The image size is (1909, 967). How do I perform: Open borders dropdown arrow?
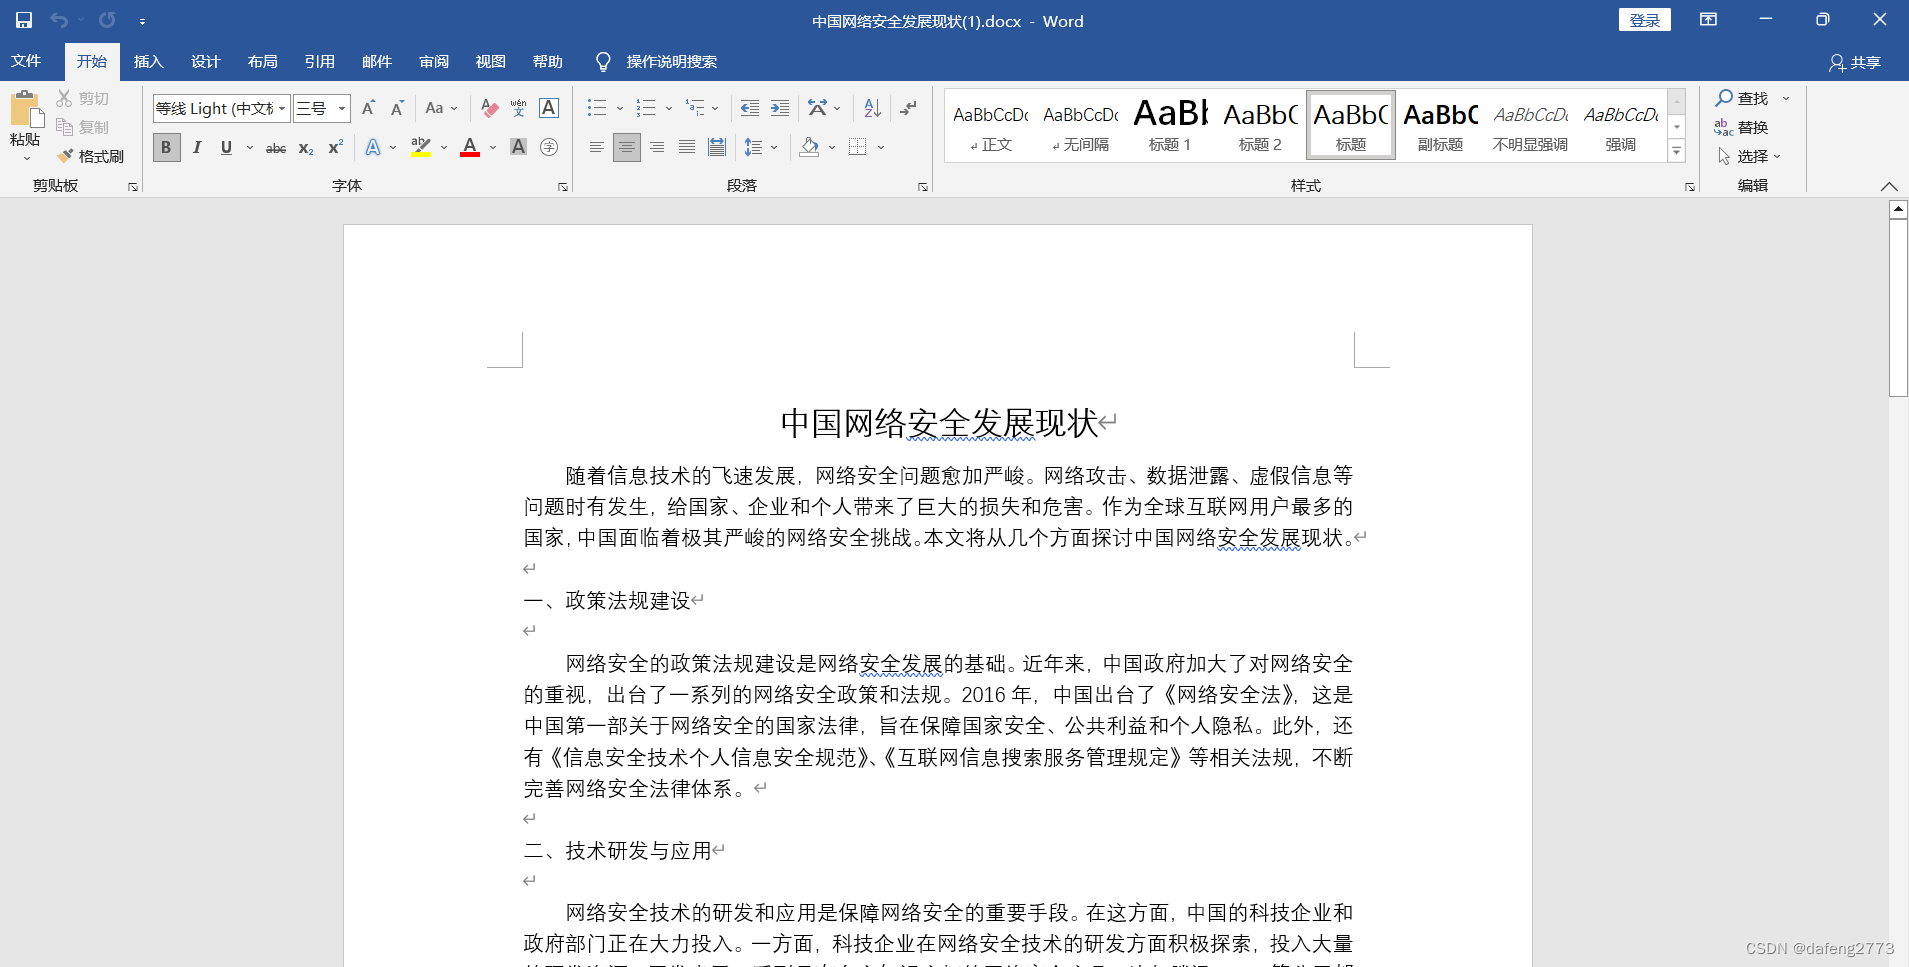(x=881, y=147)
